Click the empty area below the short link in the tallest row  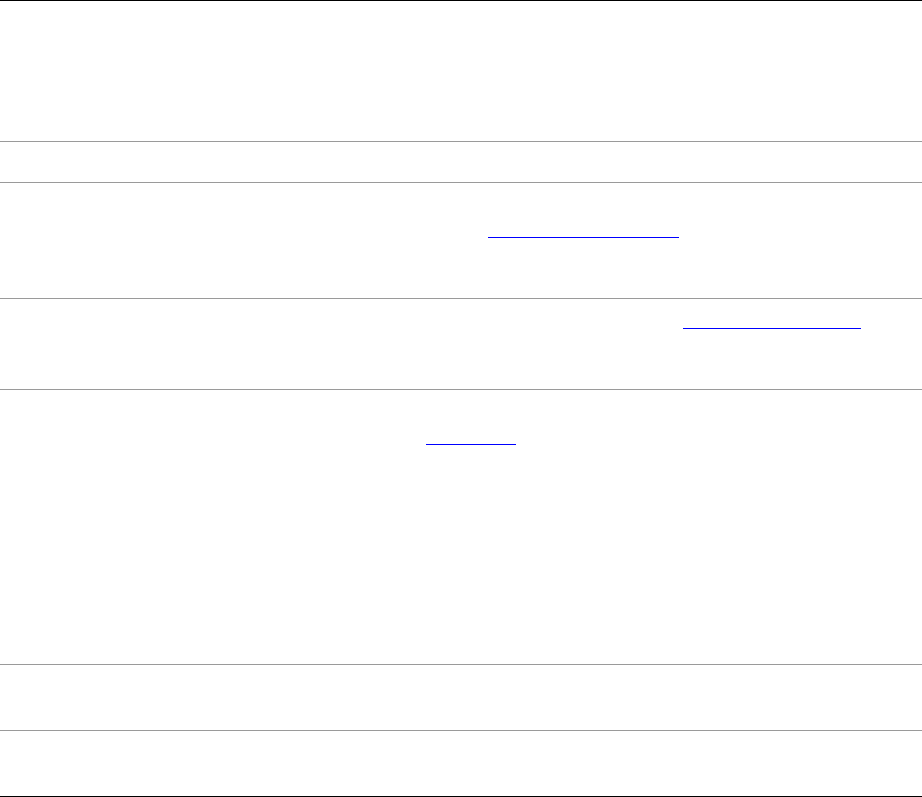(471, 550)
